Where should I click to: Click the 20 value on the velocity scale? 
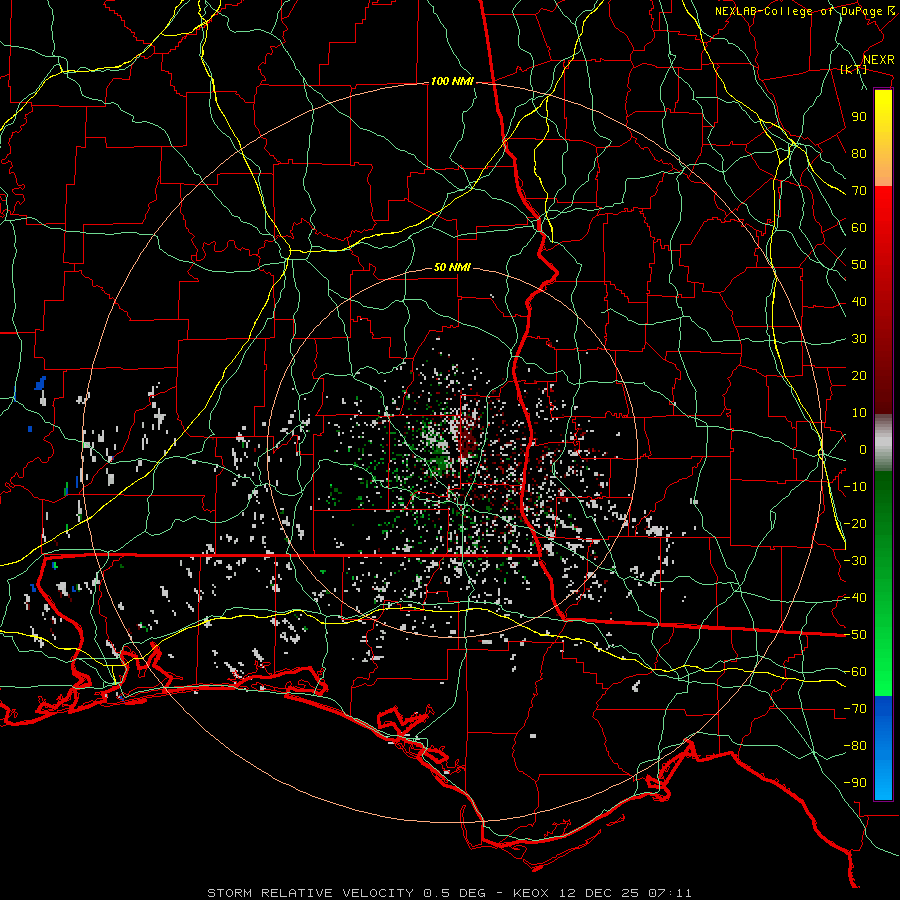click(859, 376)
